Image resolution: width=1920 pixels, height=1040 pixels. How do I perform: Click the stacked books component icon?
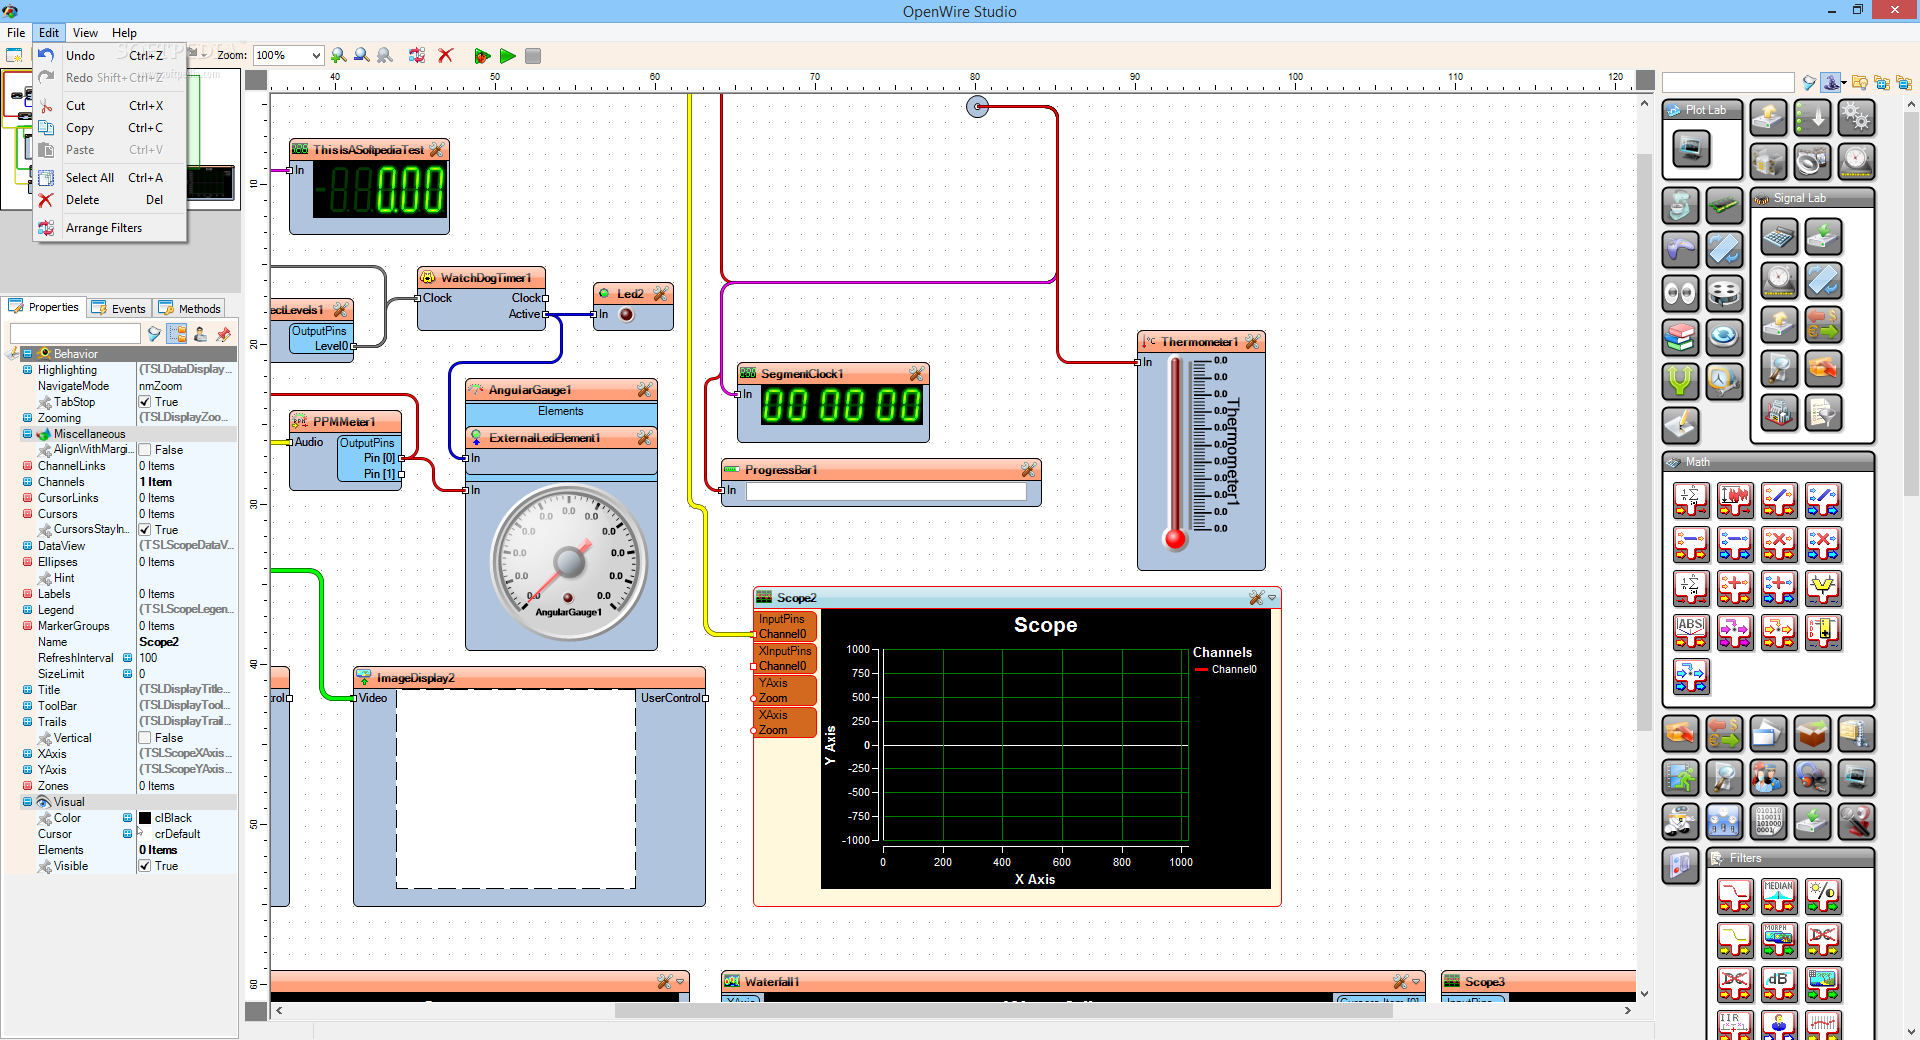pyautogui.click(x=1681, y=337)
